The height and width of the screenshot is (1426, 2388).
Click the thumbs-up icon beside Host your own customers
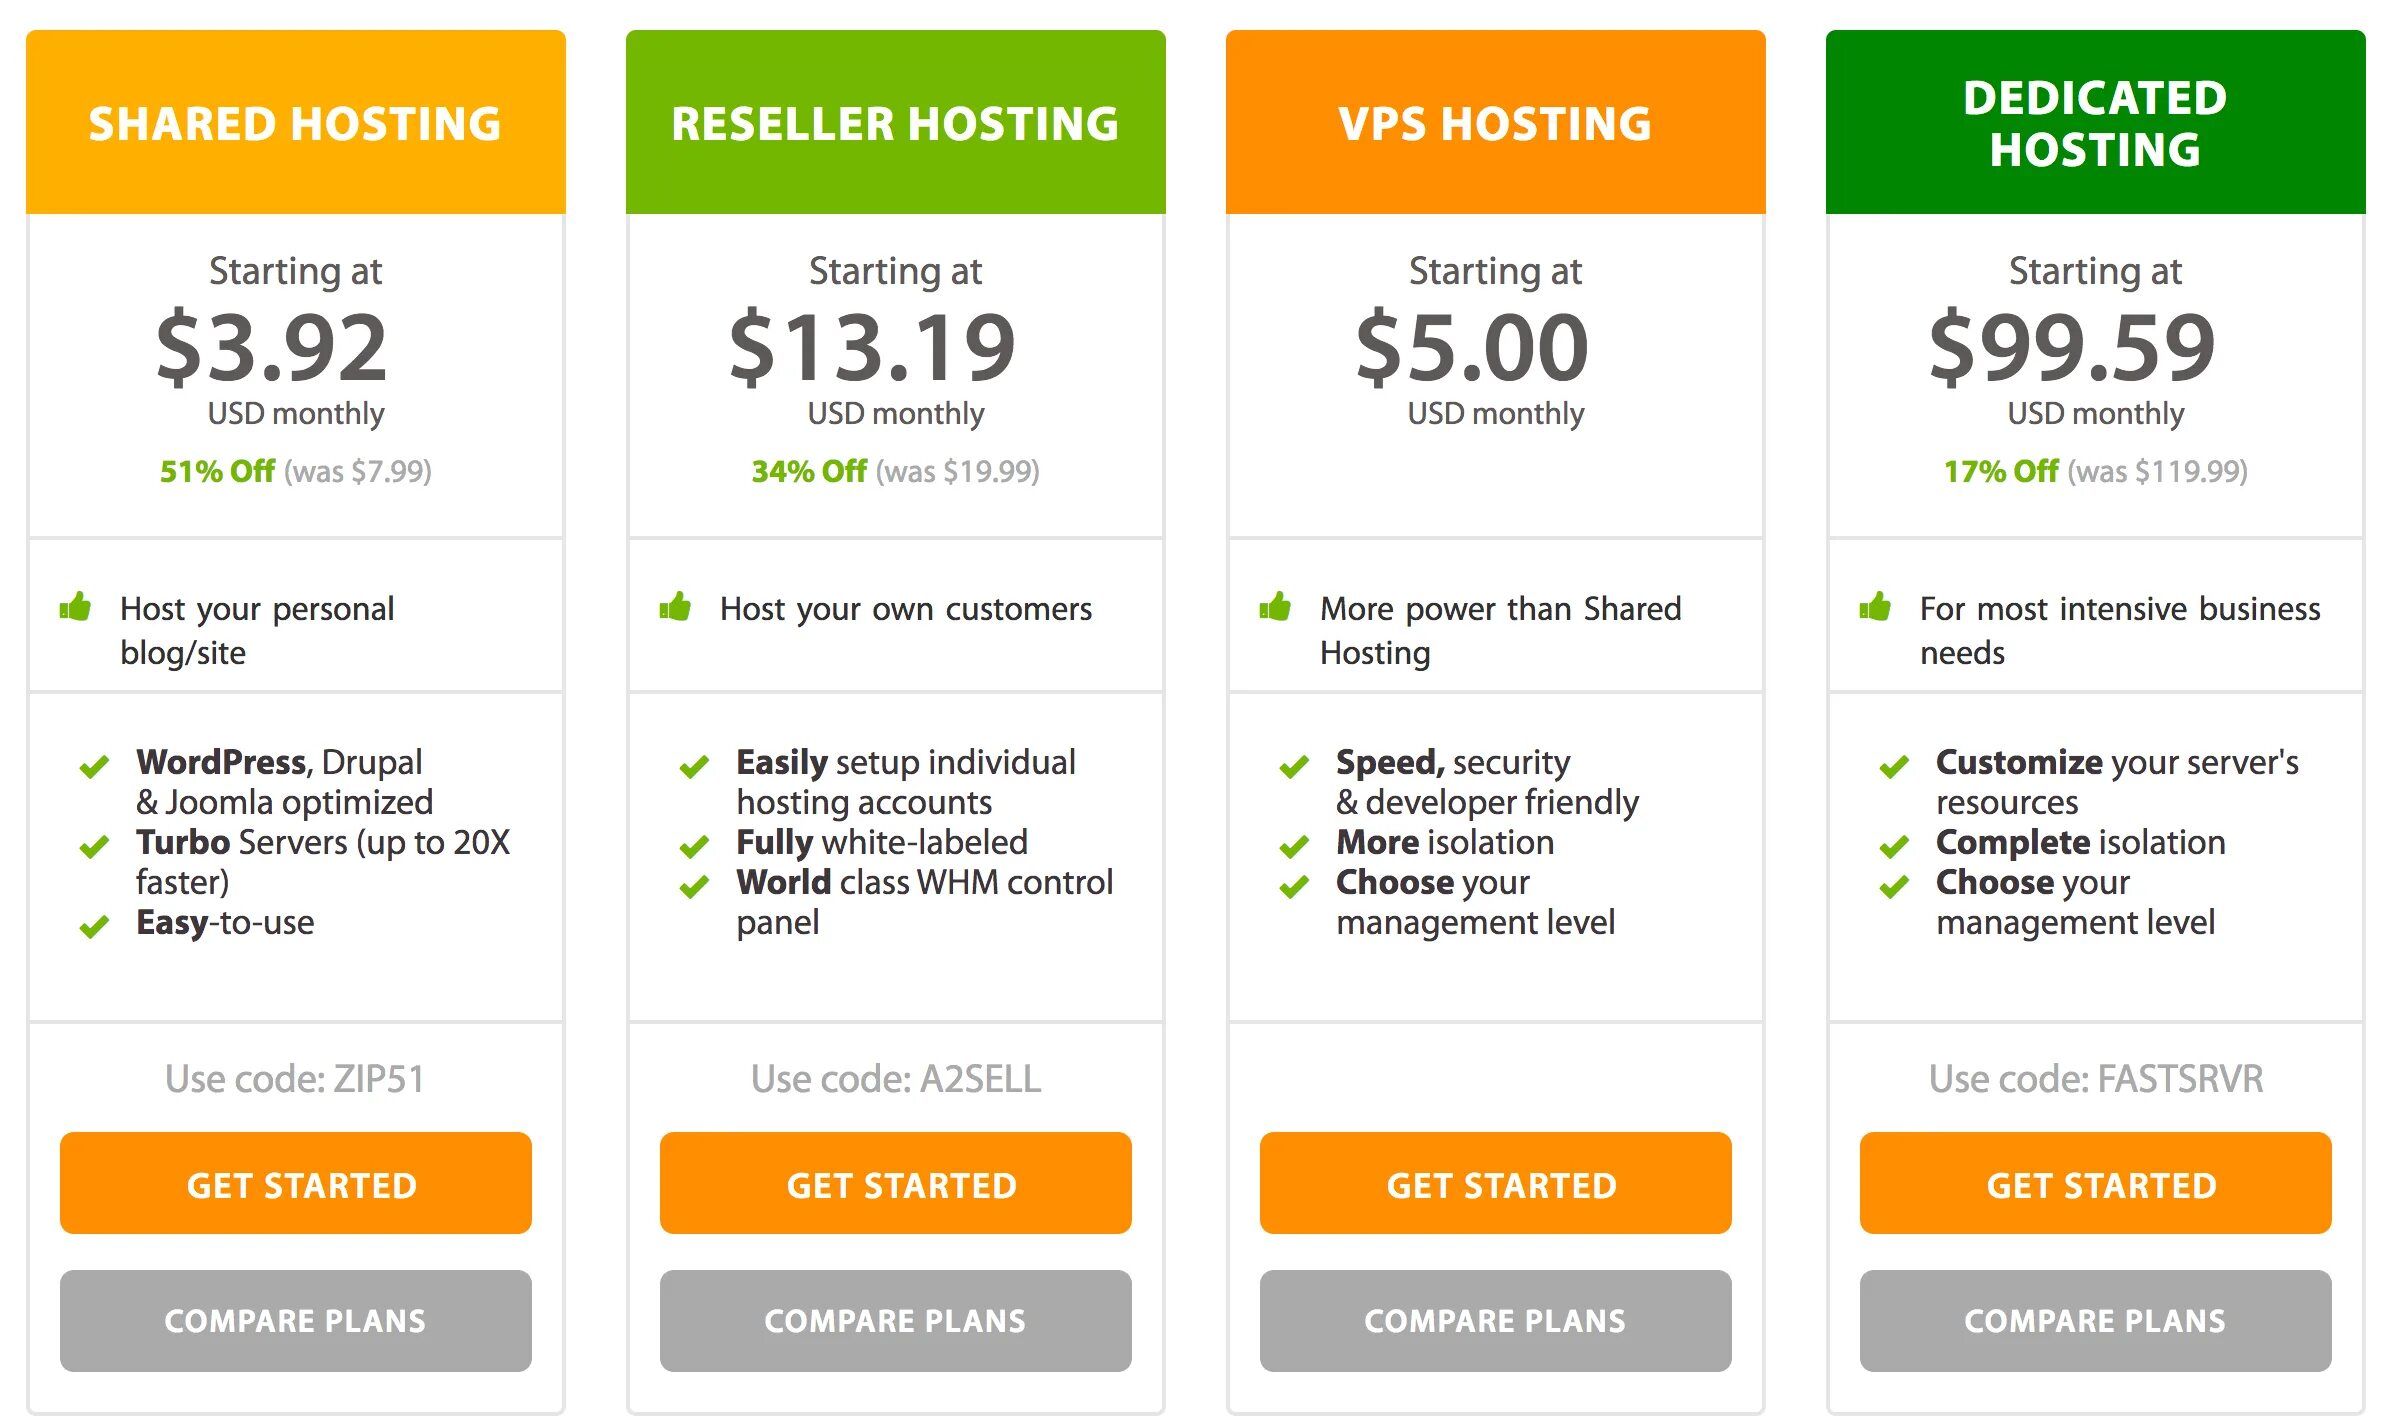[675, 606]
